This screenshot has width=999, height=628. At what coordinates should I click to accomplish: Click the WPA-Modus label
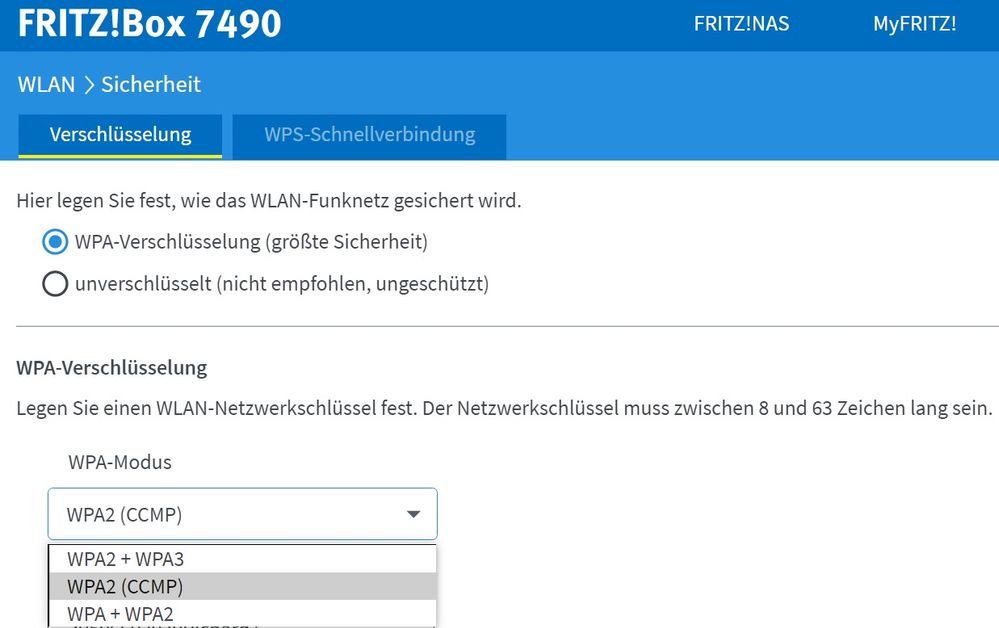(120, 462)
